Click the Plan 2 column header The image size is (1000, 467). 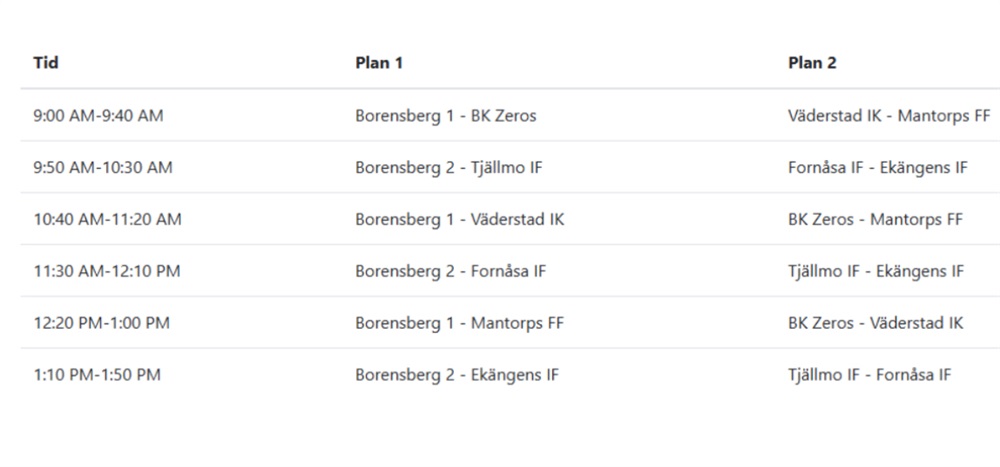pyautogui.click(x=812, y=63)
